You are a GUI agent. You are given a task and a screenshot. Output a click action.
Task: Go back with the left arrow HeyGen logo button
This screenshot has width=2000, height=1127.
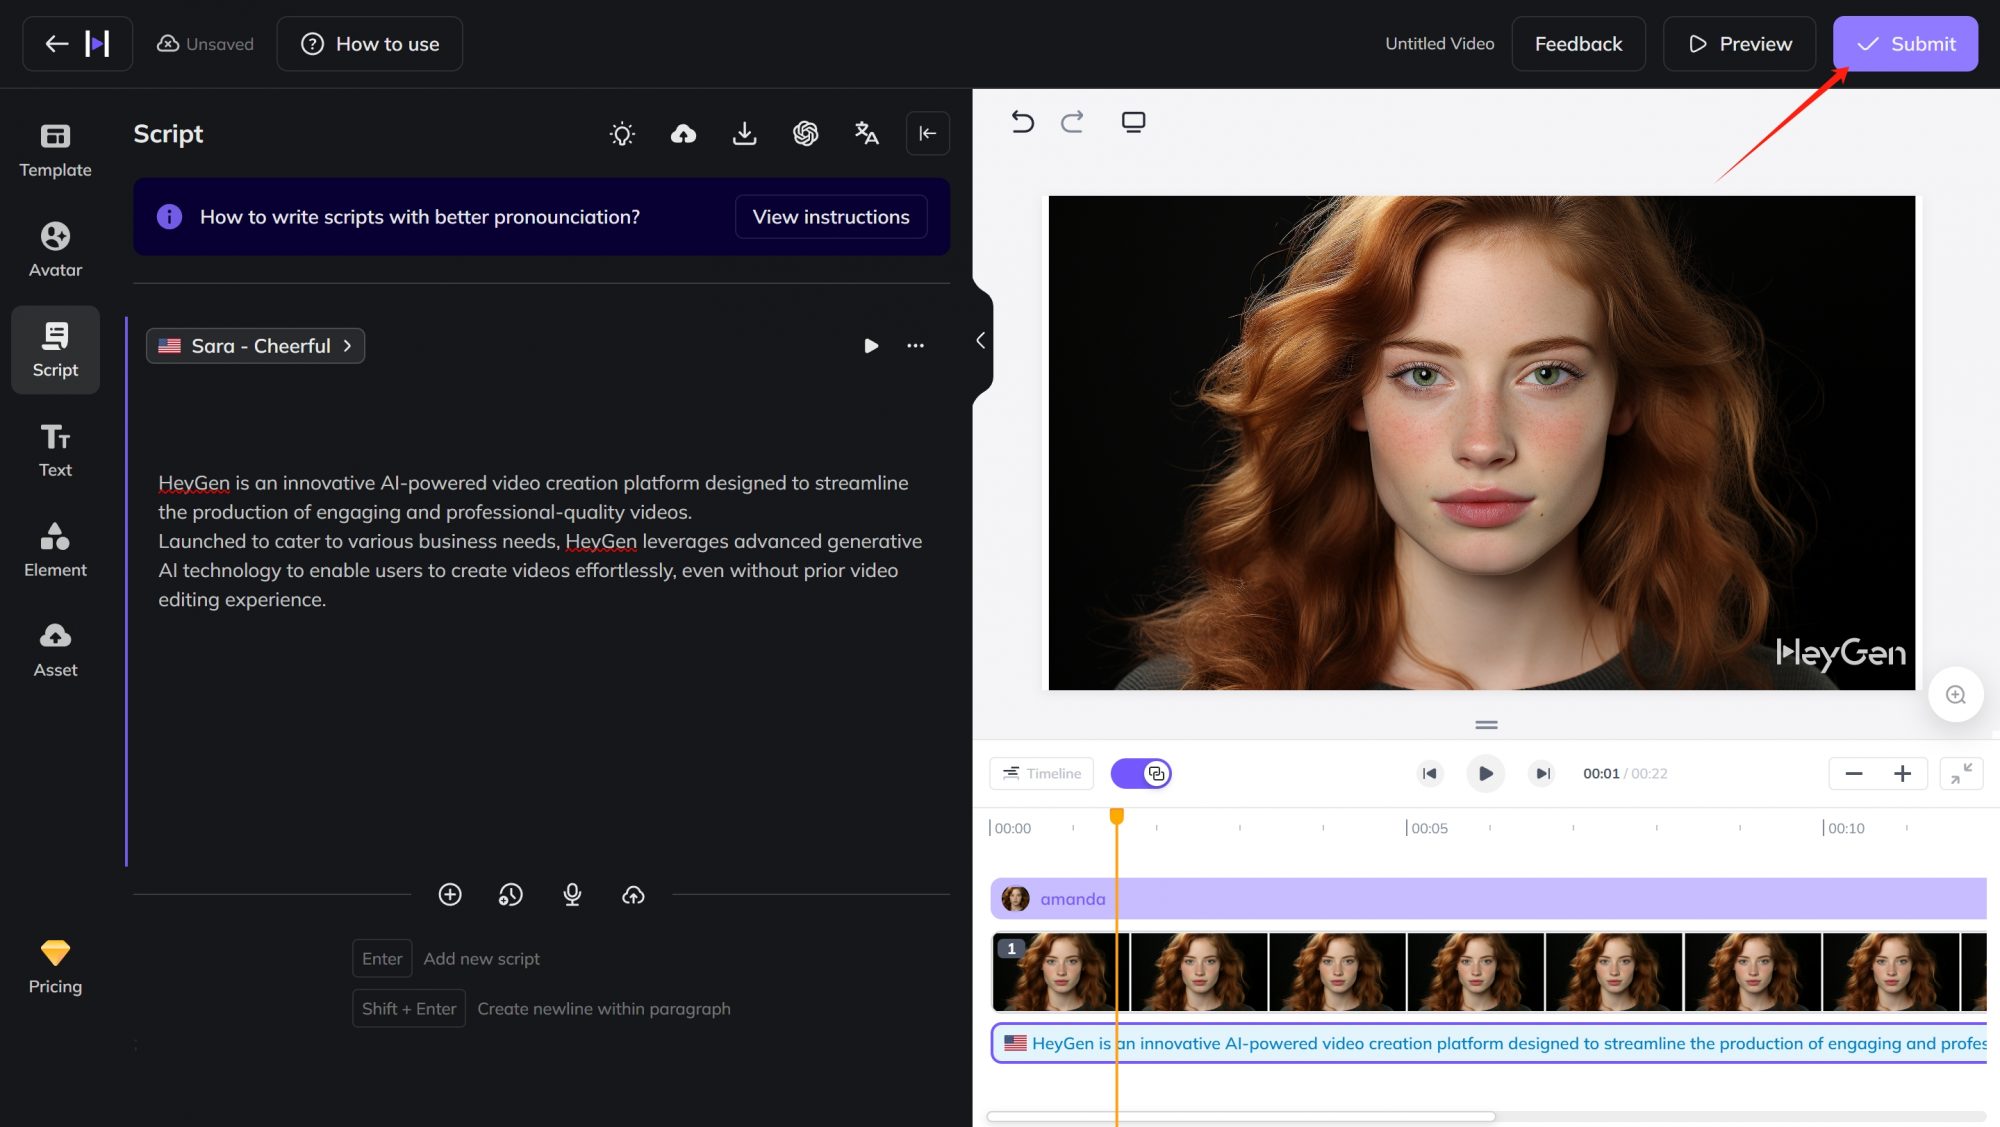tap(77, 44)
